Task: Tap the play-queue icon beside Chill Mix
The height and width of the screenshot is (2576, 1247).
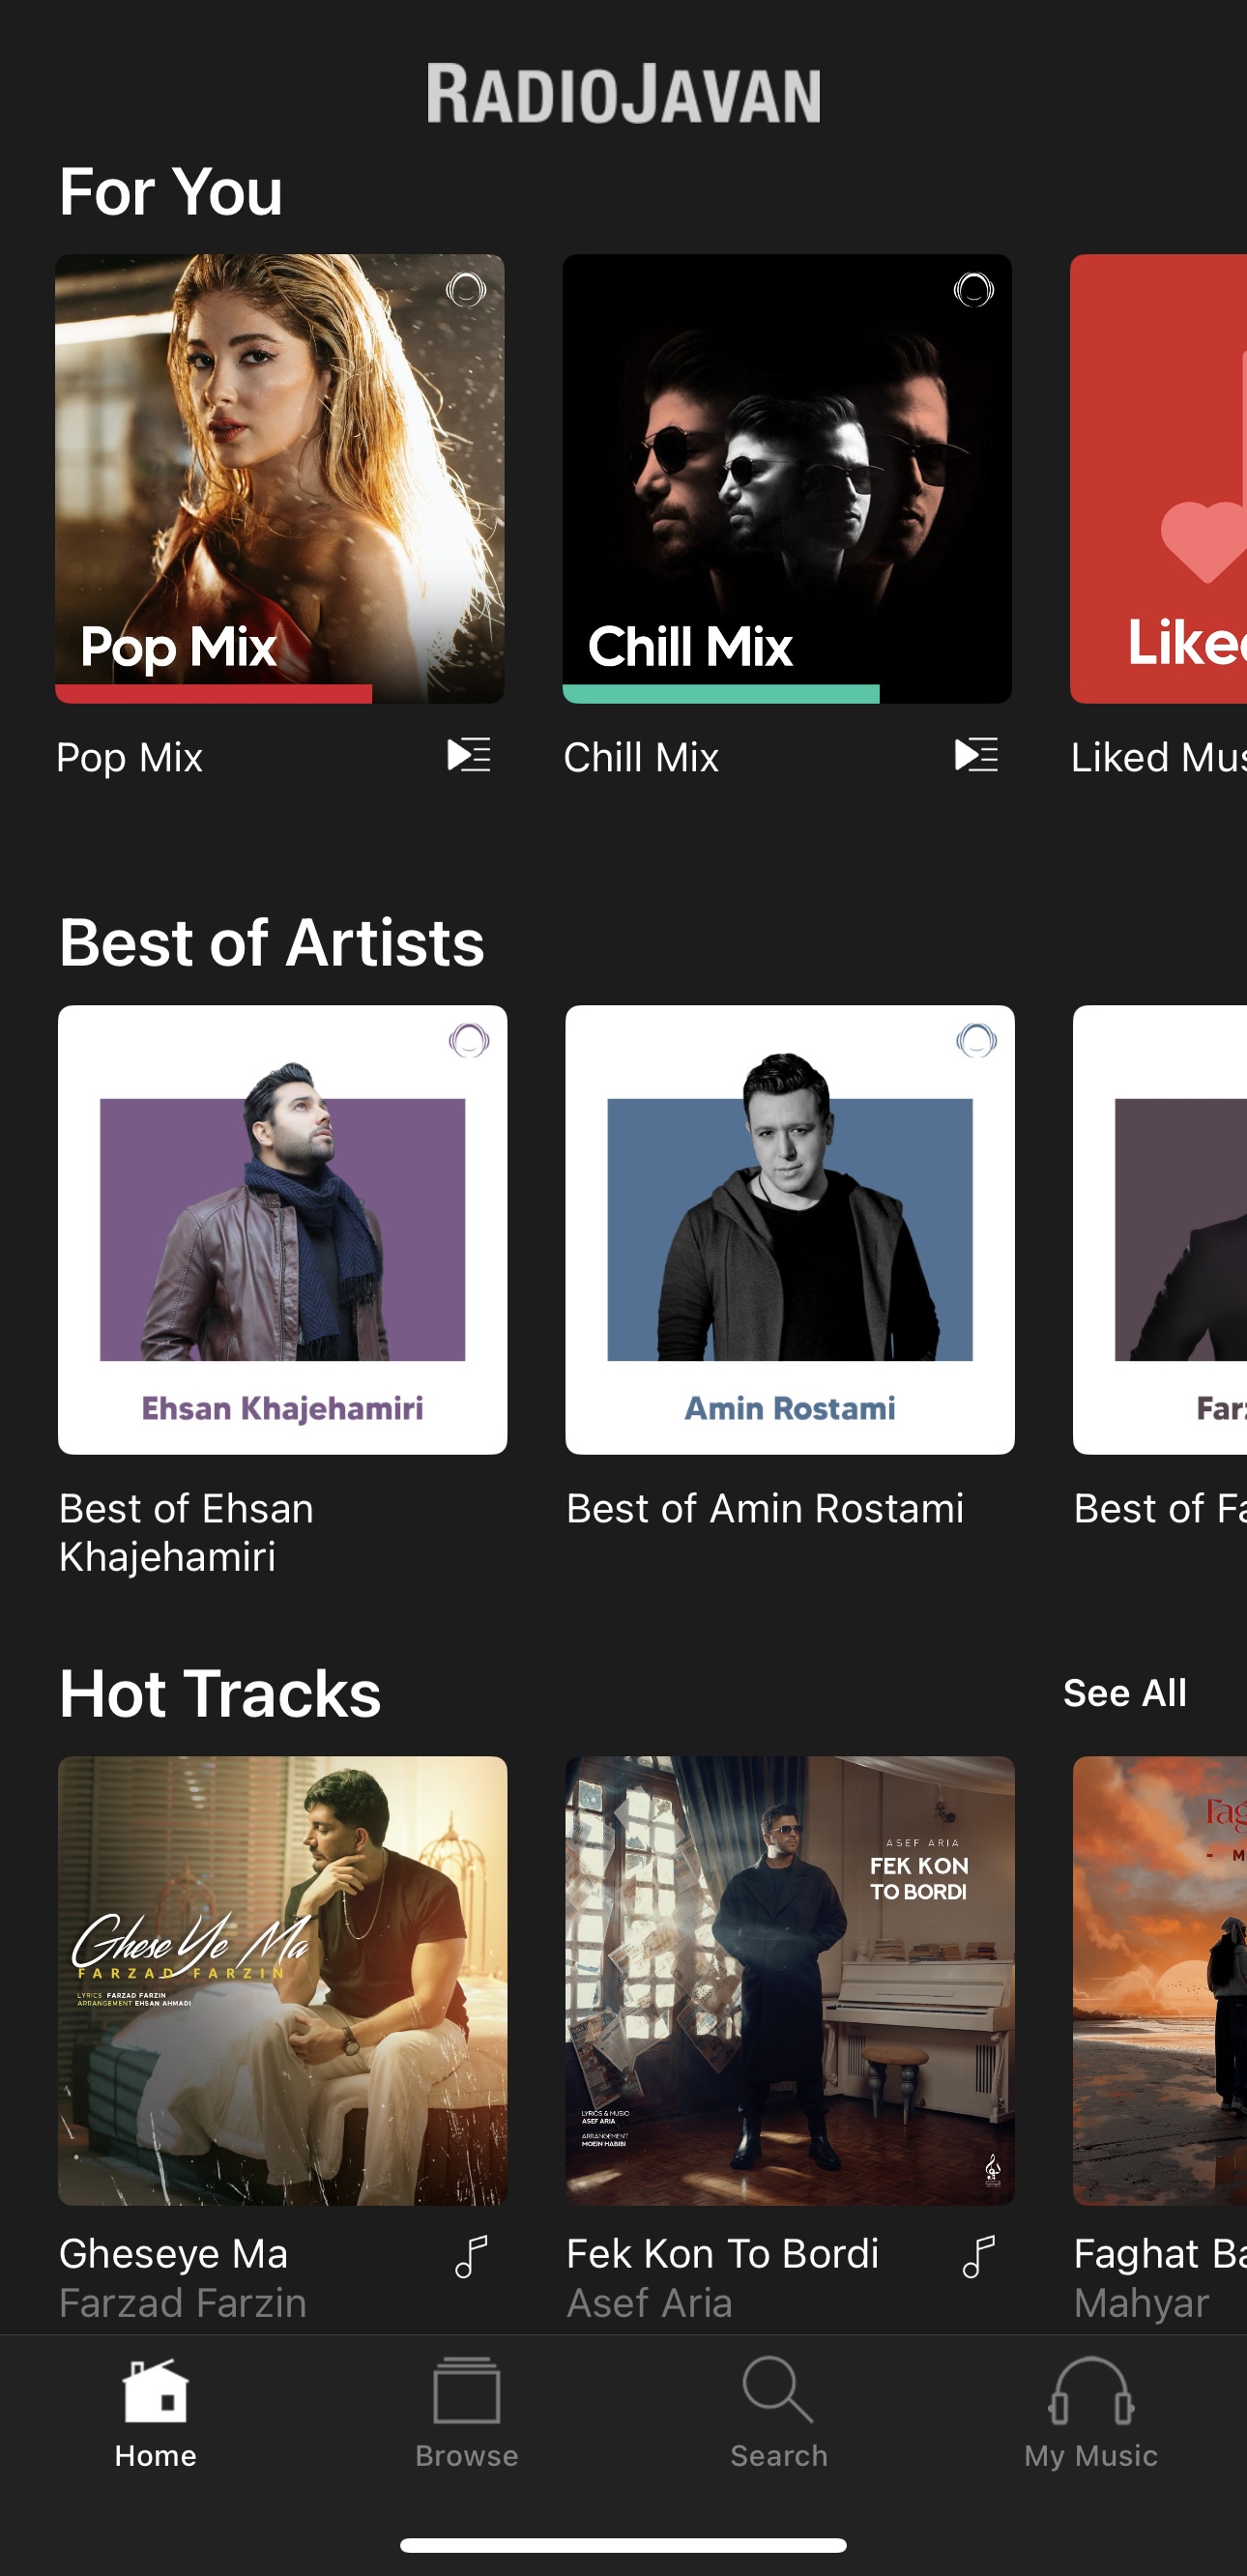Action: point(976,755)
